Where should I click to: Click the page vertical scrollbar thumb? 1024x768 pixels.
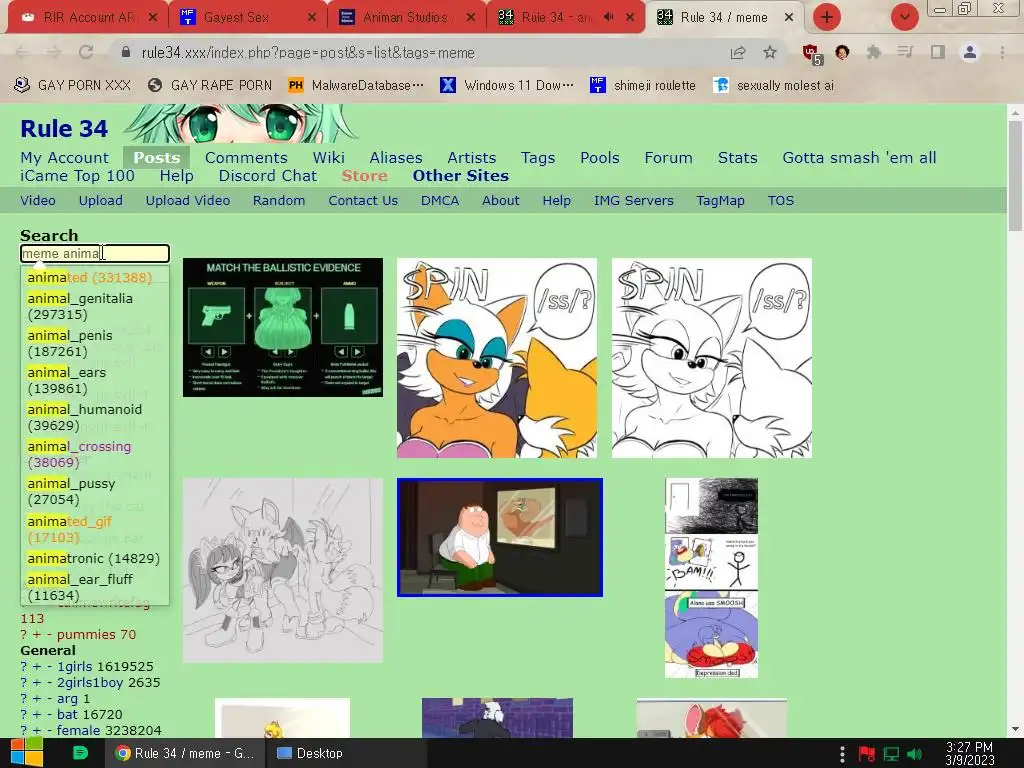point(1016,175)
